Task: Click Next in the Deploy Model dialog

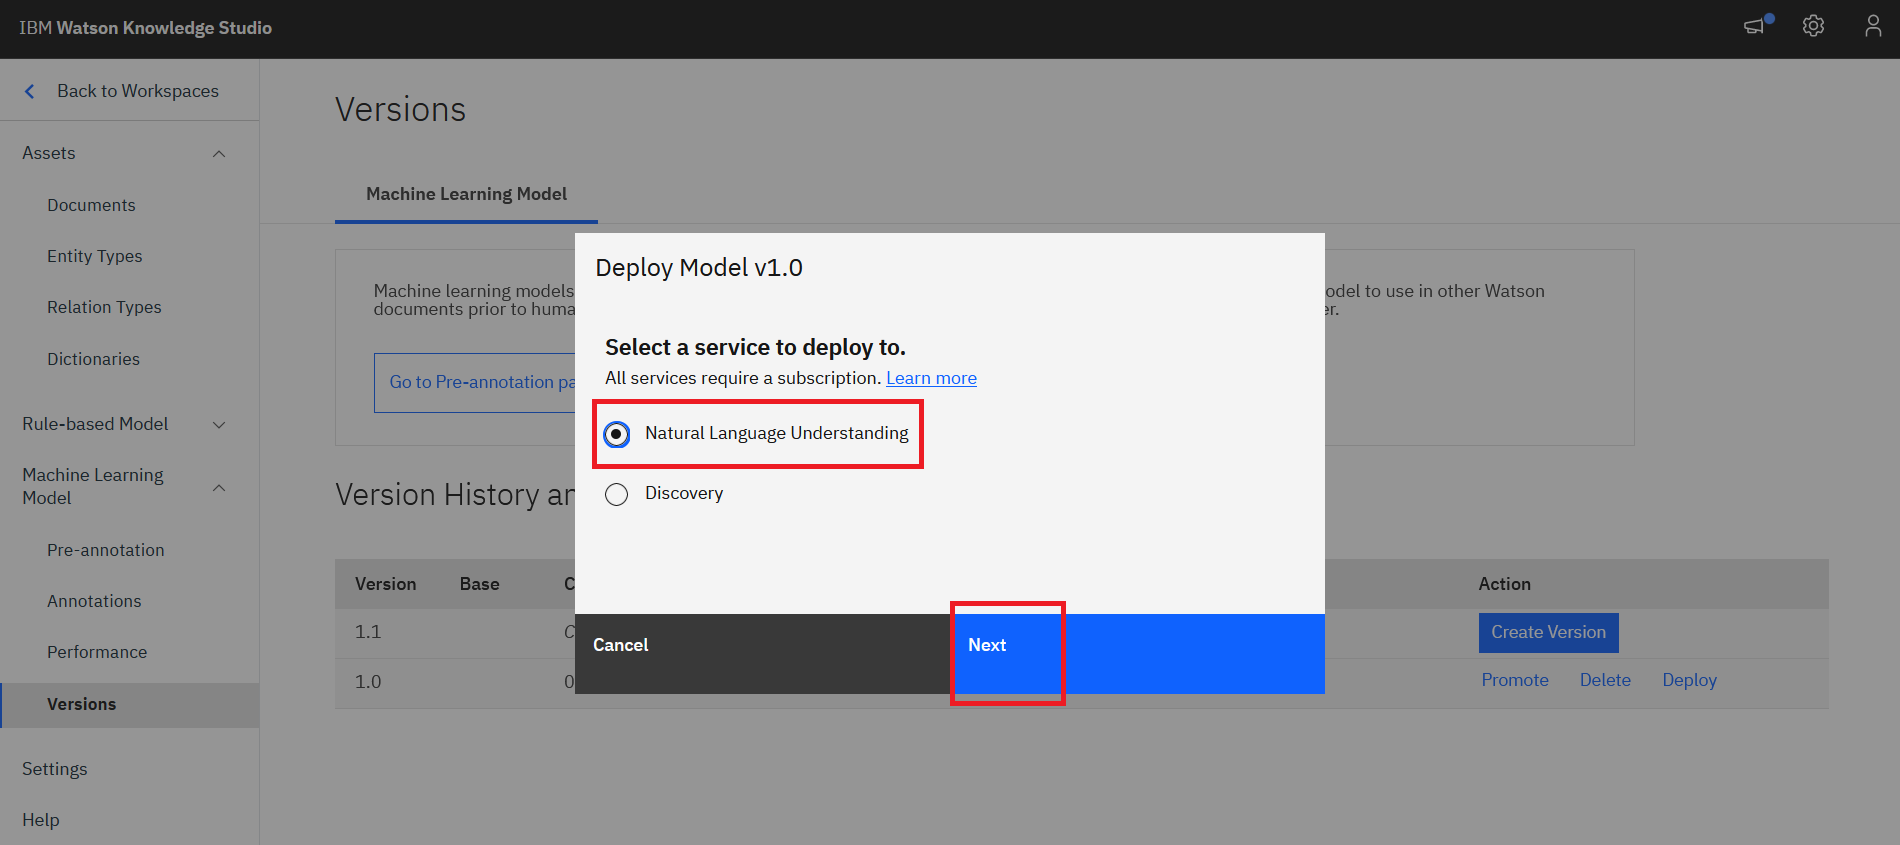Action: click(1137, 654)
